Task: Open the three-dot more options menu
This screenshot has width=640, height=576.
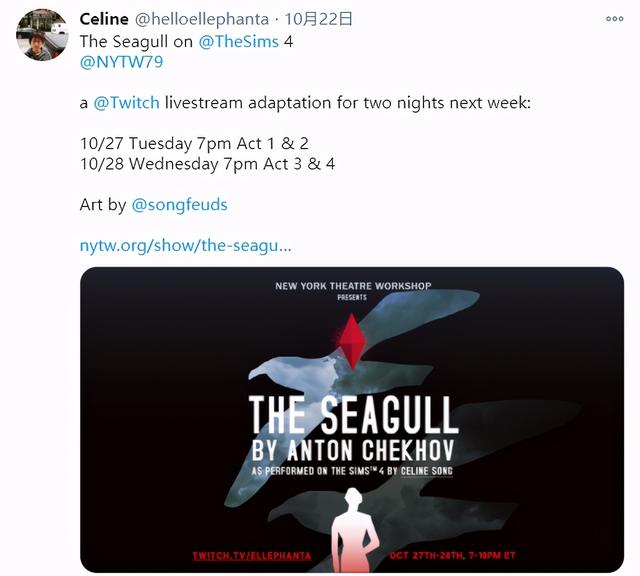Action: (614, 19)
